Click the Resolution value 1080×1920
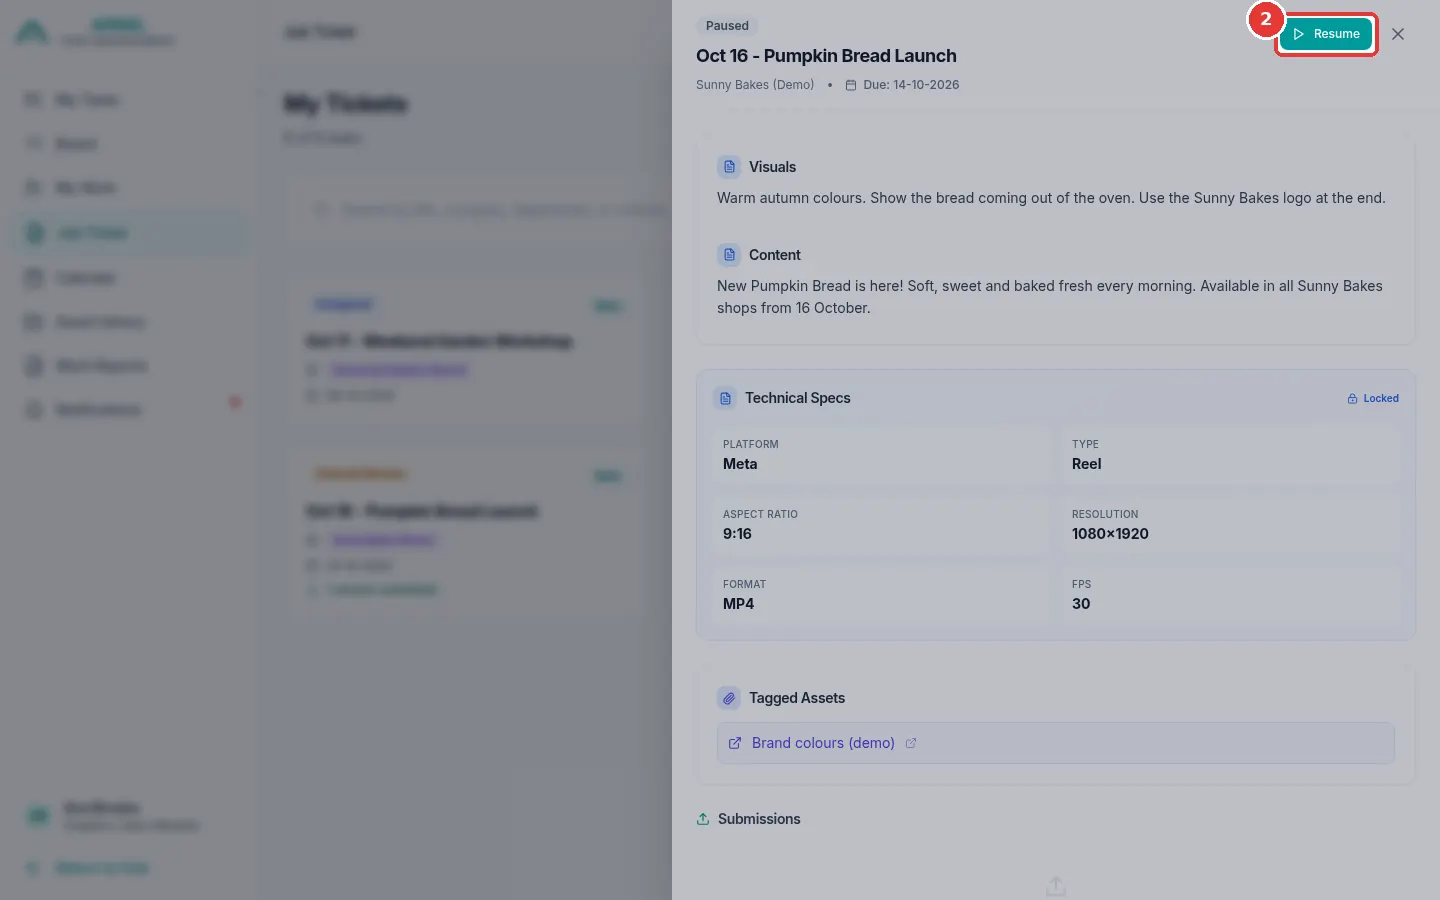The height and width of the screenshot is (900, 1440). tap(1110, 534)
